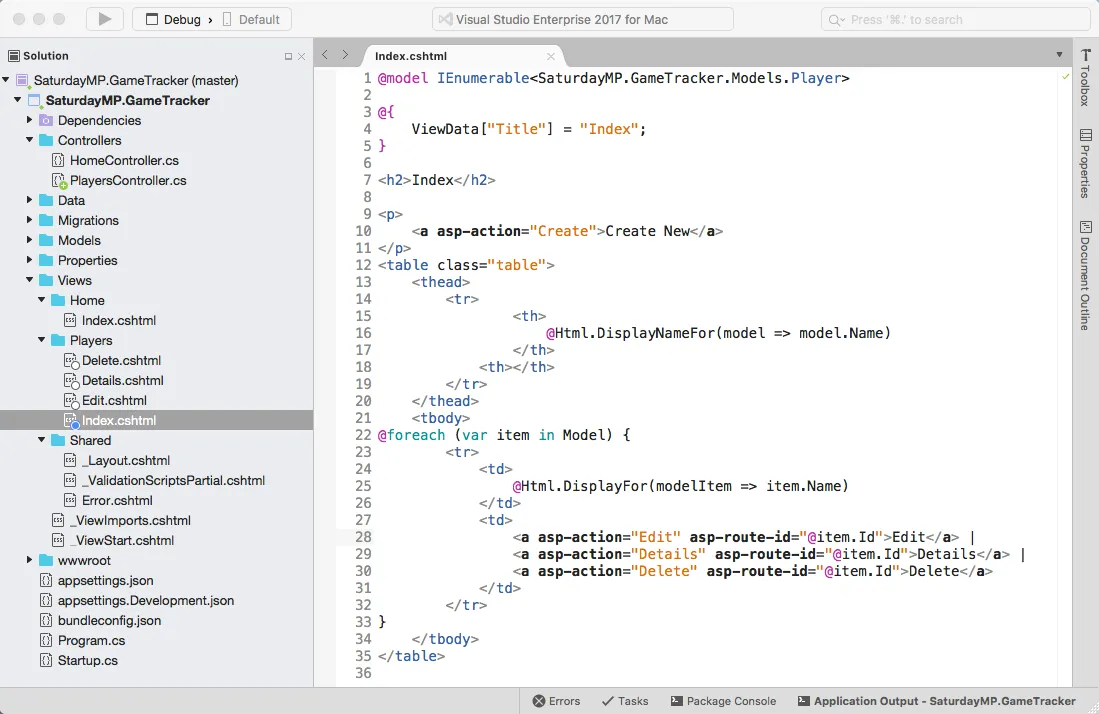Select the bundleconfig.json file icon

(x=46, y=620)
